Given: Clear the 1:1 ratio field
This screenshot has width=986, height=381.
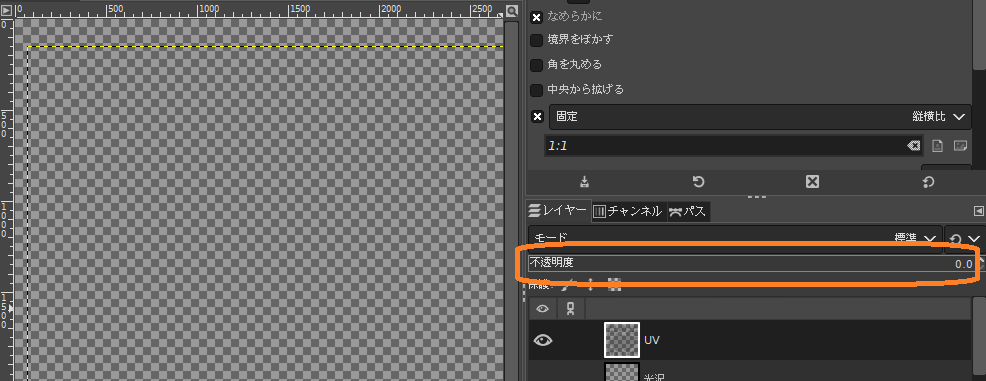Looking at the screenshot, I should [x=913, y=146].
